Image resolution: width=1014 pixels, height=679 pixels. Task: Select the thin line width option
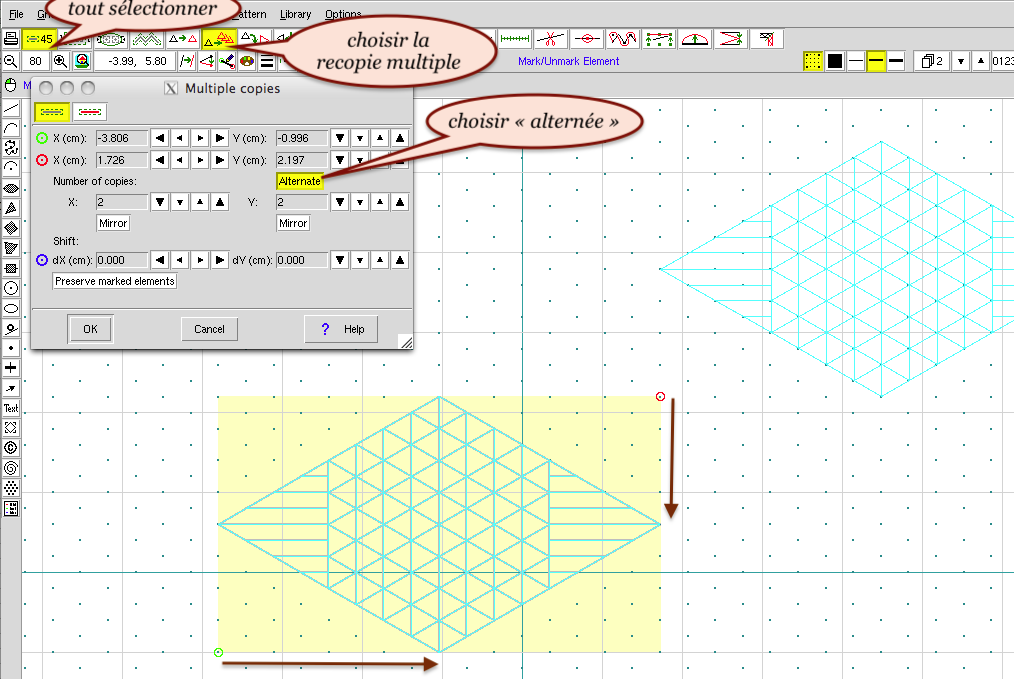point(856,61)
